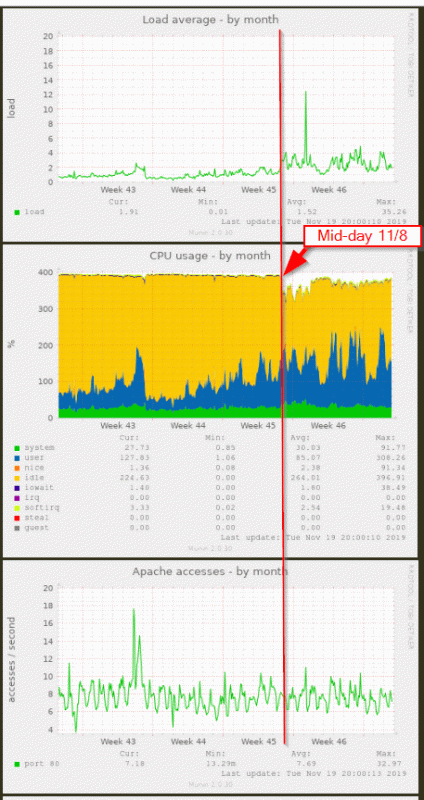Click 'Week 46' label on Load average graph
424x800 pixels.
point(329,190)
